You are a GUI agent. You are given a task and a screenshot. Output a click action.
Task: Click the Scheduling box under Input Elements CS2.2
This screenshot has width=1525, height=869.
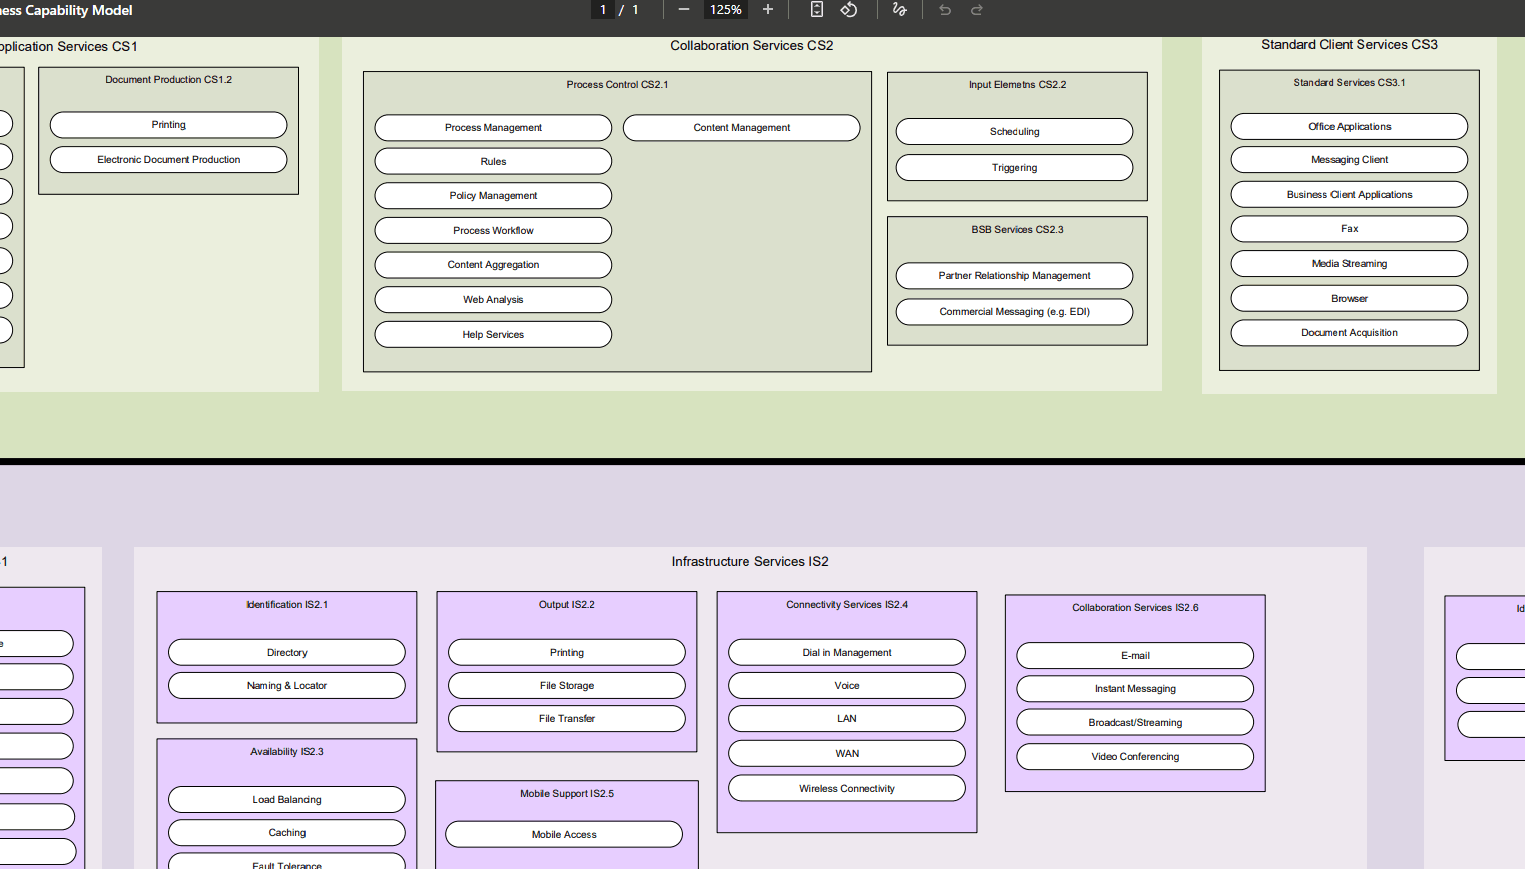click(1014, 131)
